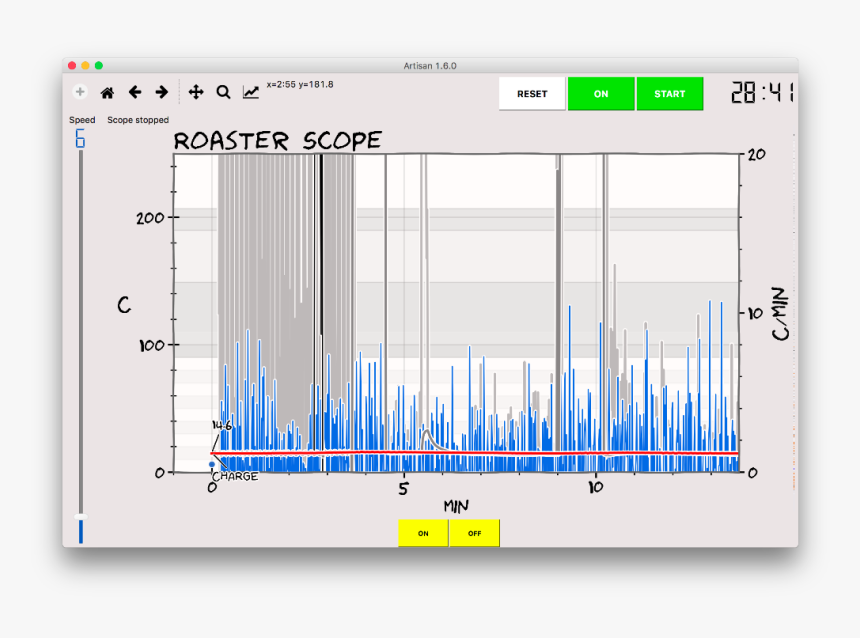Click the MIN x-axis label
The height and width of the screenshot is (638, 860).
(456, 507)
